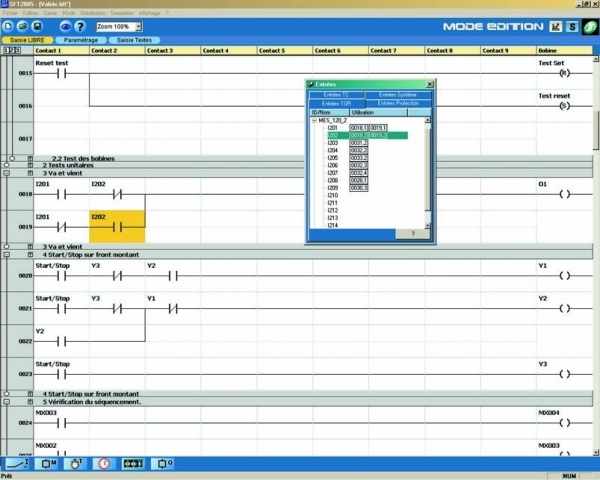Collapse section 4 Start/Stop sur front montant
The height and width of the screenshot is (480, 600).
click(x=7, y=255)
